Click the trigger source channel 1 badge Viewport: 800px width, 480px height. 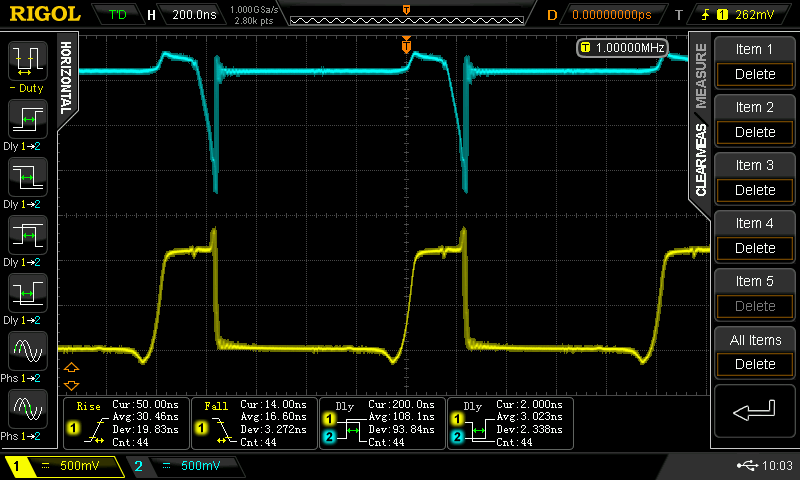(x=722, y=15)
